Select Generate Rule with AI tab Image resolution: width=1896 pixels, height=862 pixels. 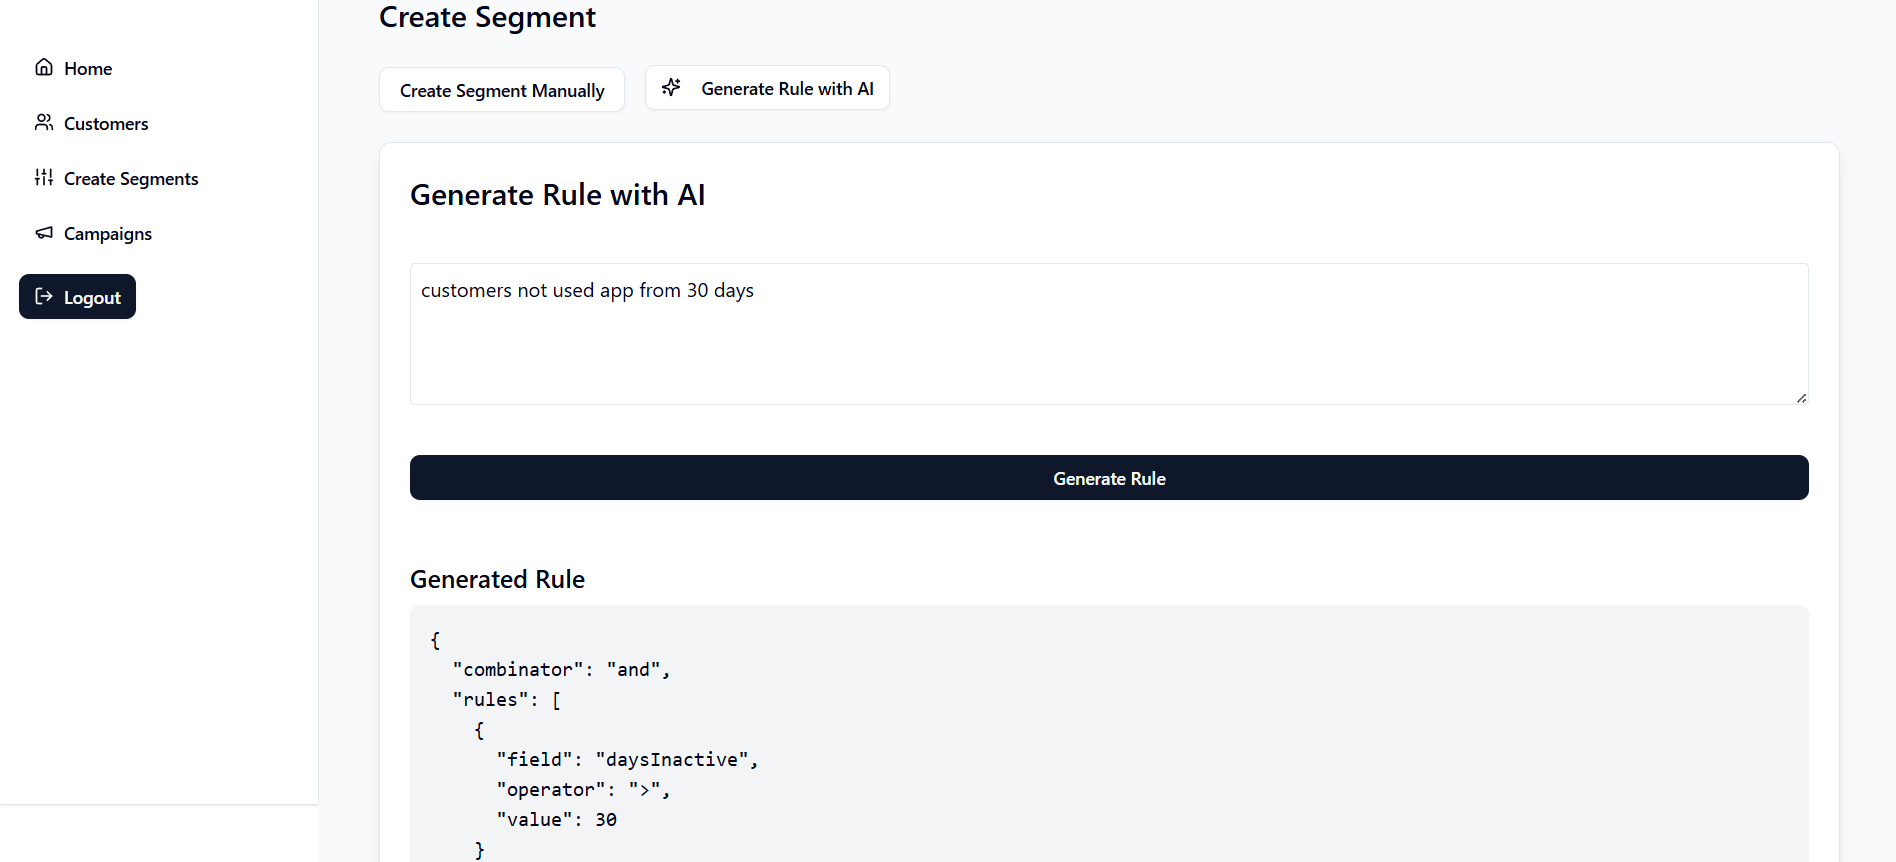pos(767,88)
